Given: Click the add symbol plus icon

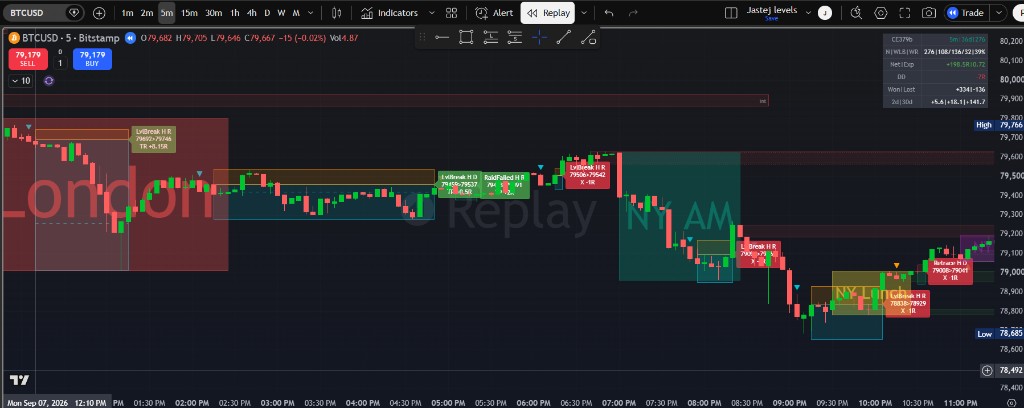Looking at the screenshot, I should pyautogui.click(x=99, y=12).
